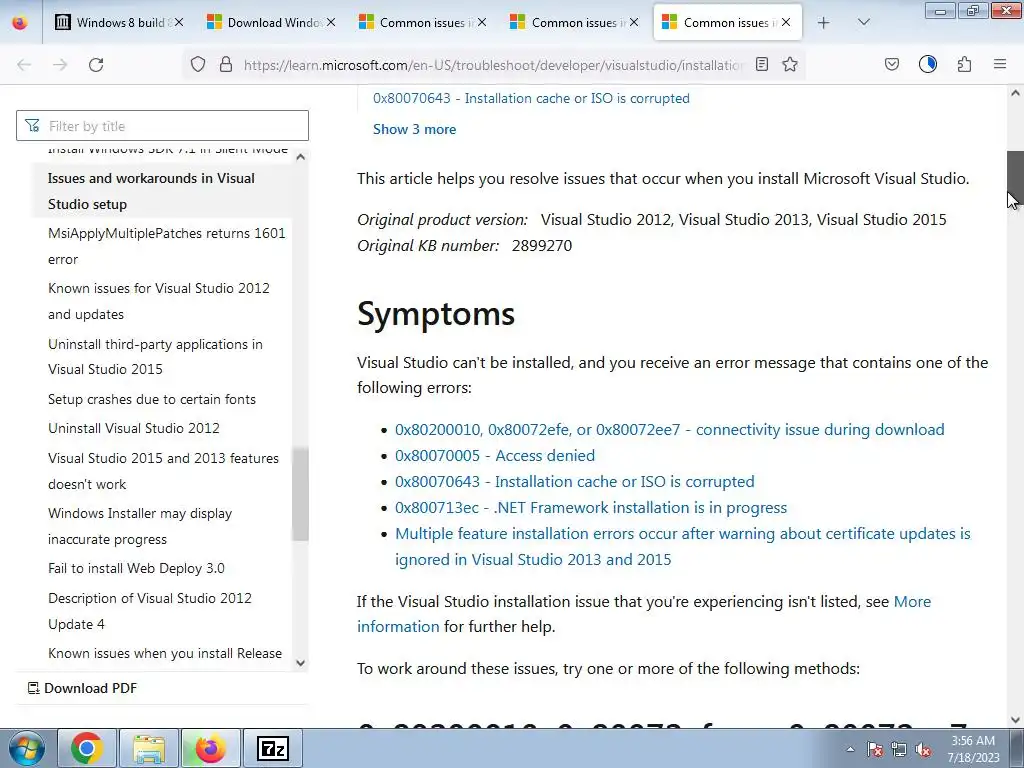This screenshot has width=1024, height=768.
Task: Open the Save to Pocket icon
Action: pyautogui.click(x=891, y=65)
